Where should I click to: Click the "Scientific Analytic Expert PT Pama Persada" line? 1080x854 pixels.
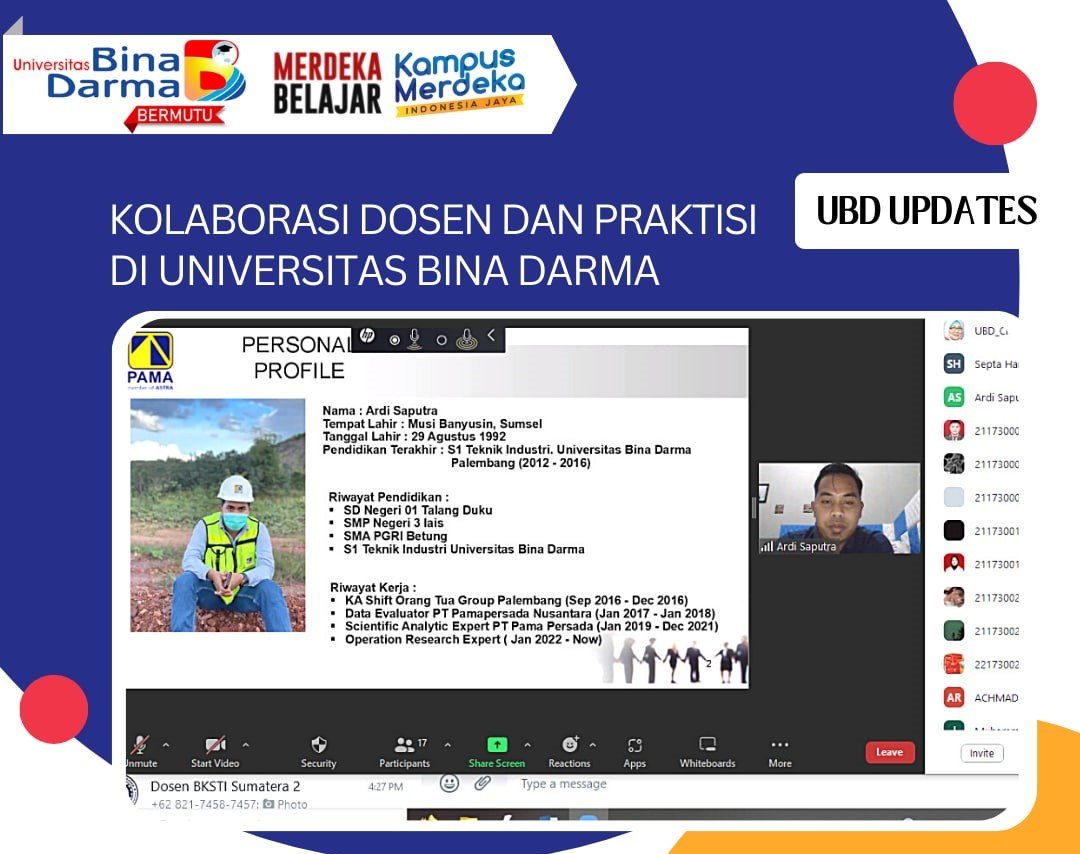click(532, 627)
